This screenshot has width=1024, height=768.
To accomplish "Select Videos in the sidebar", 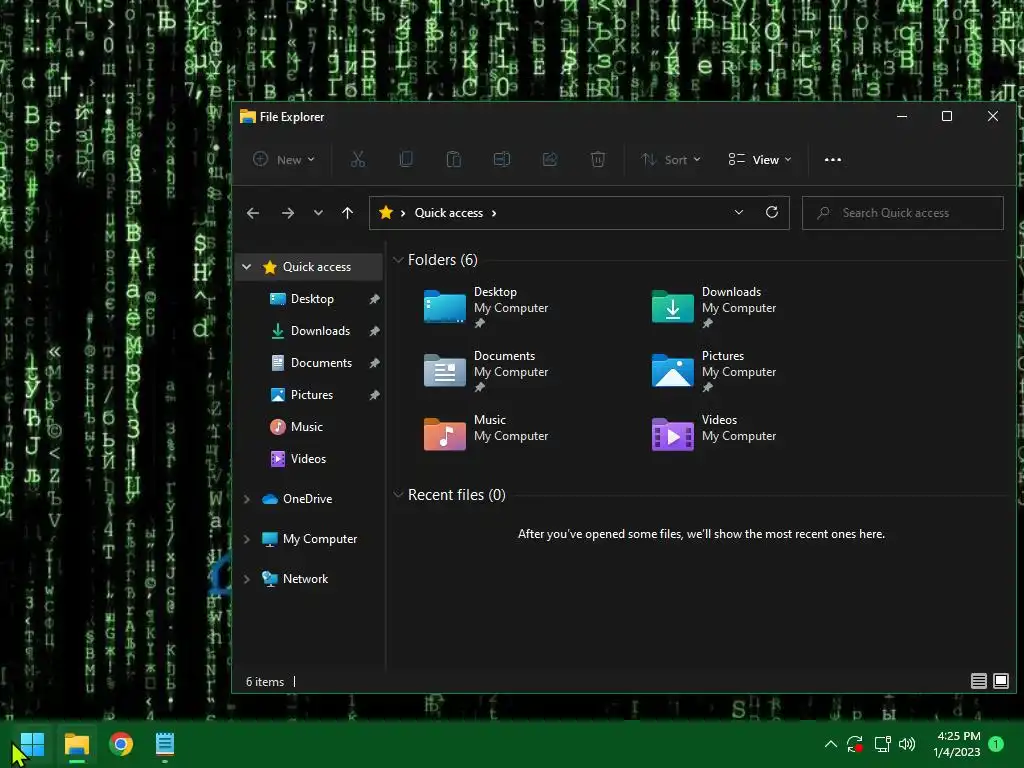I will point(308,458).
